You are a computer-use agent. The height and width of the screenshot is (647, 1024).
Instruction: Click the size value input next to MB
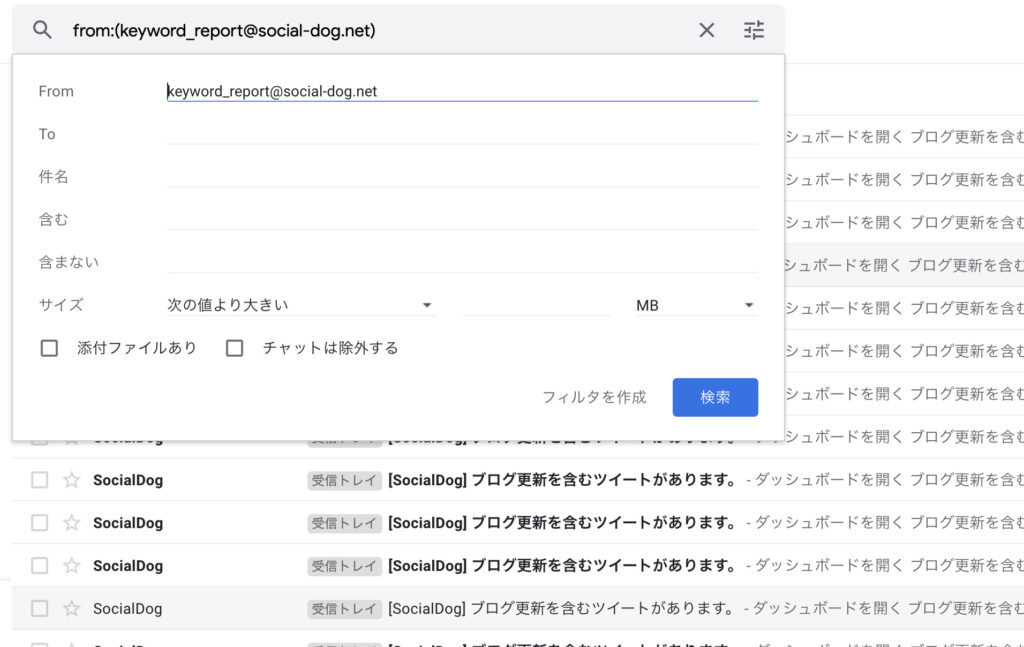536,305
